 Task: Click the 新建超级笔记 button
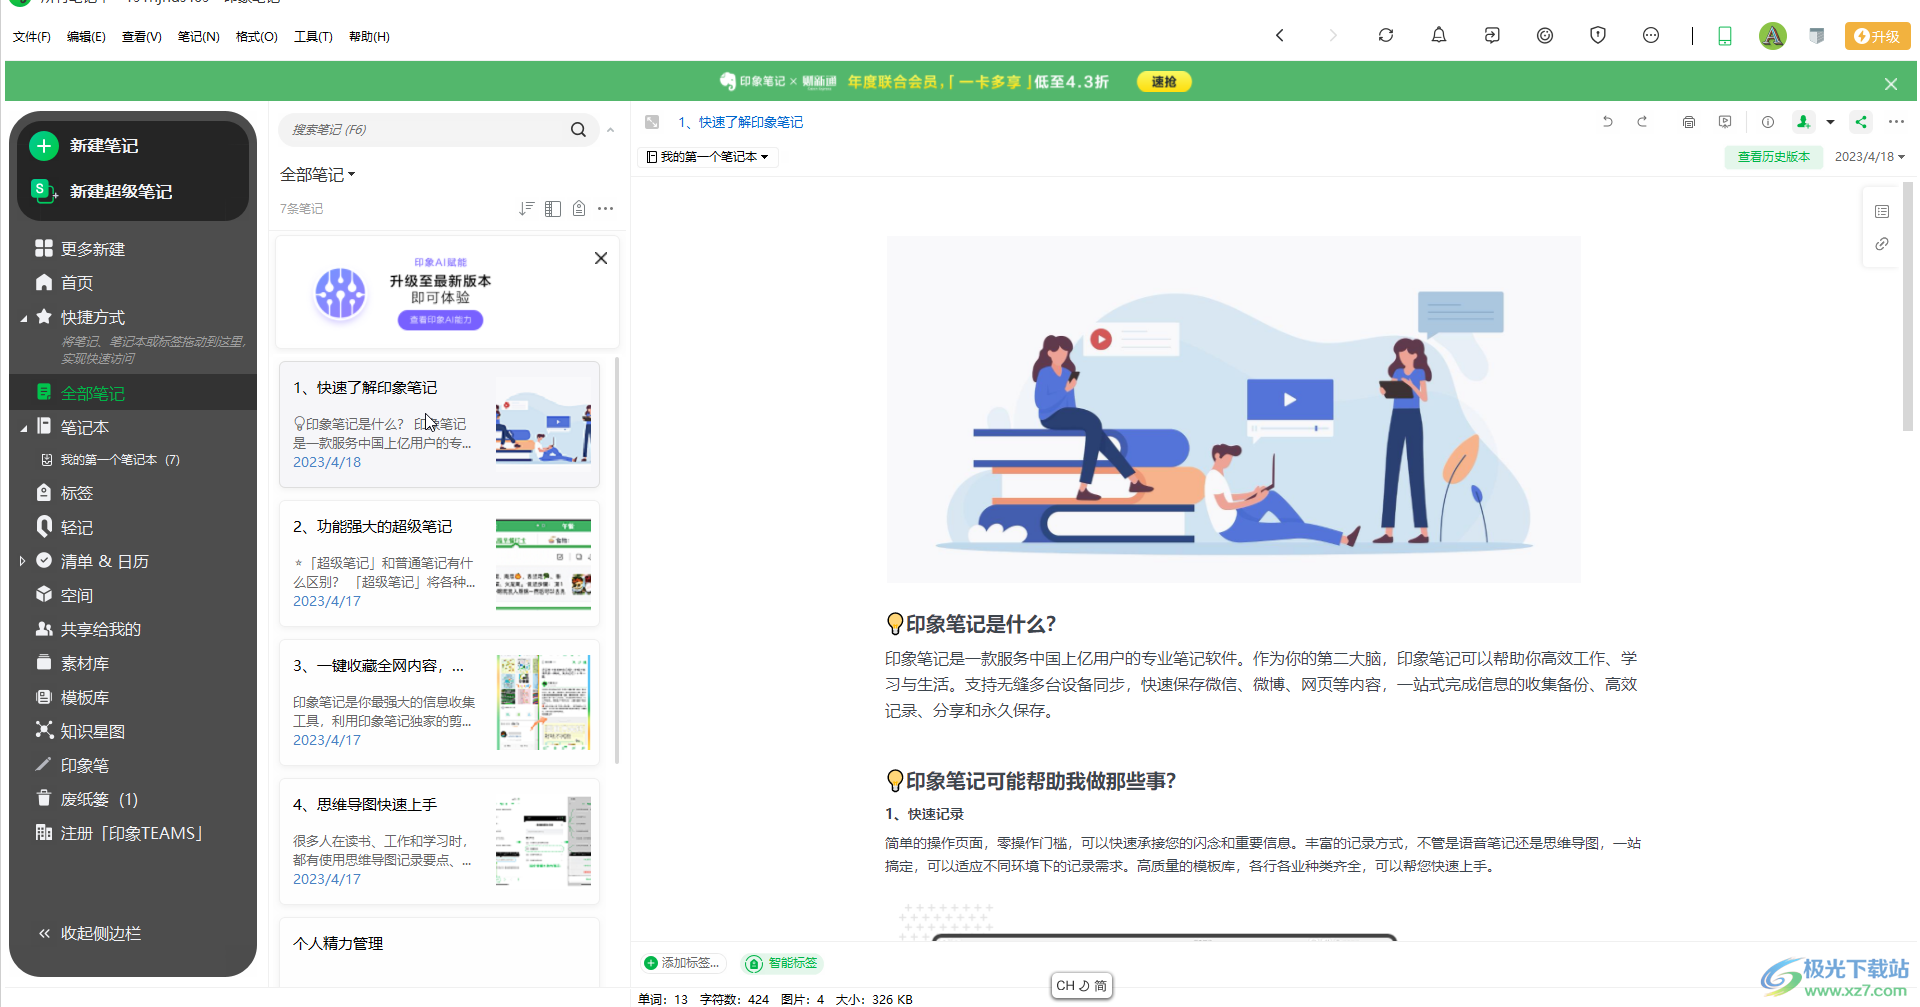point(102,191)
